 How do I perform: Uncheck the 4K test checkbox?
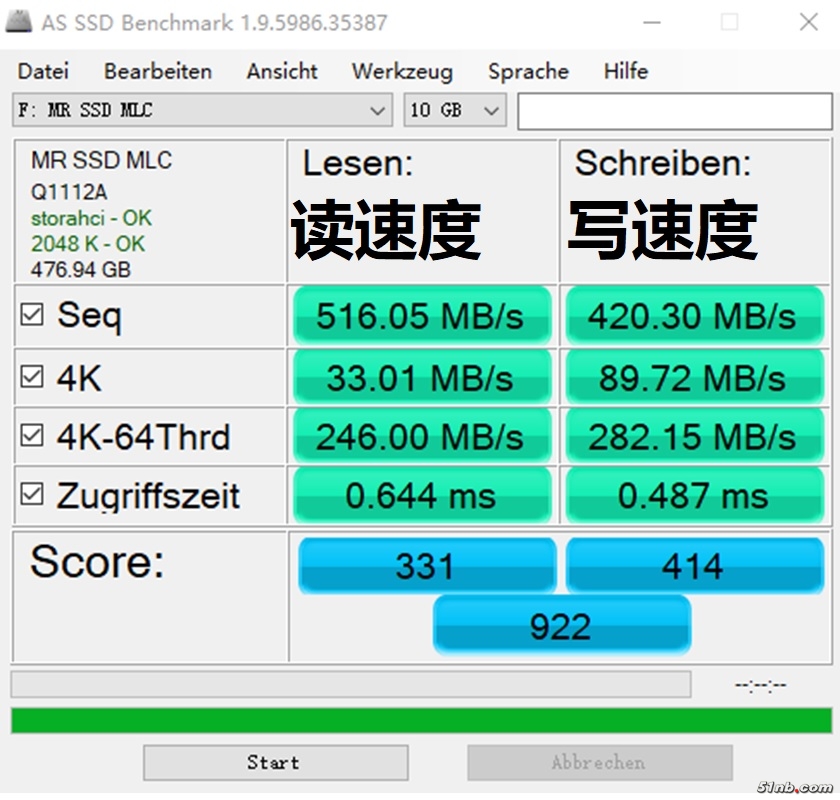pos(32,377)
